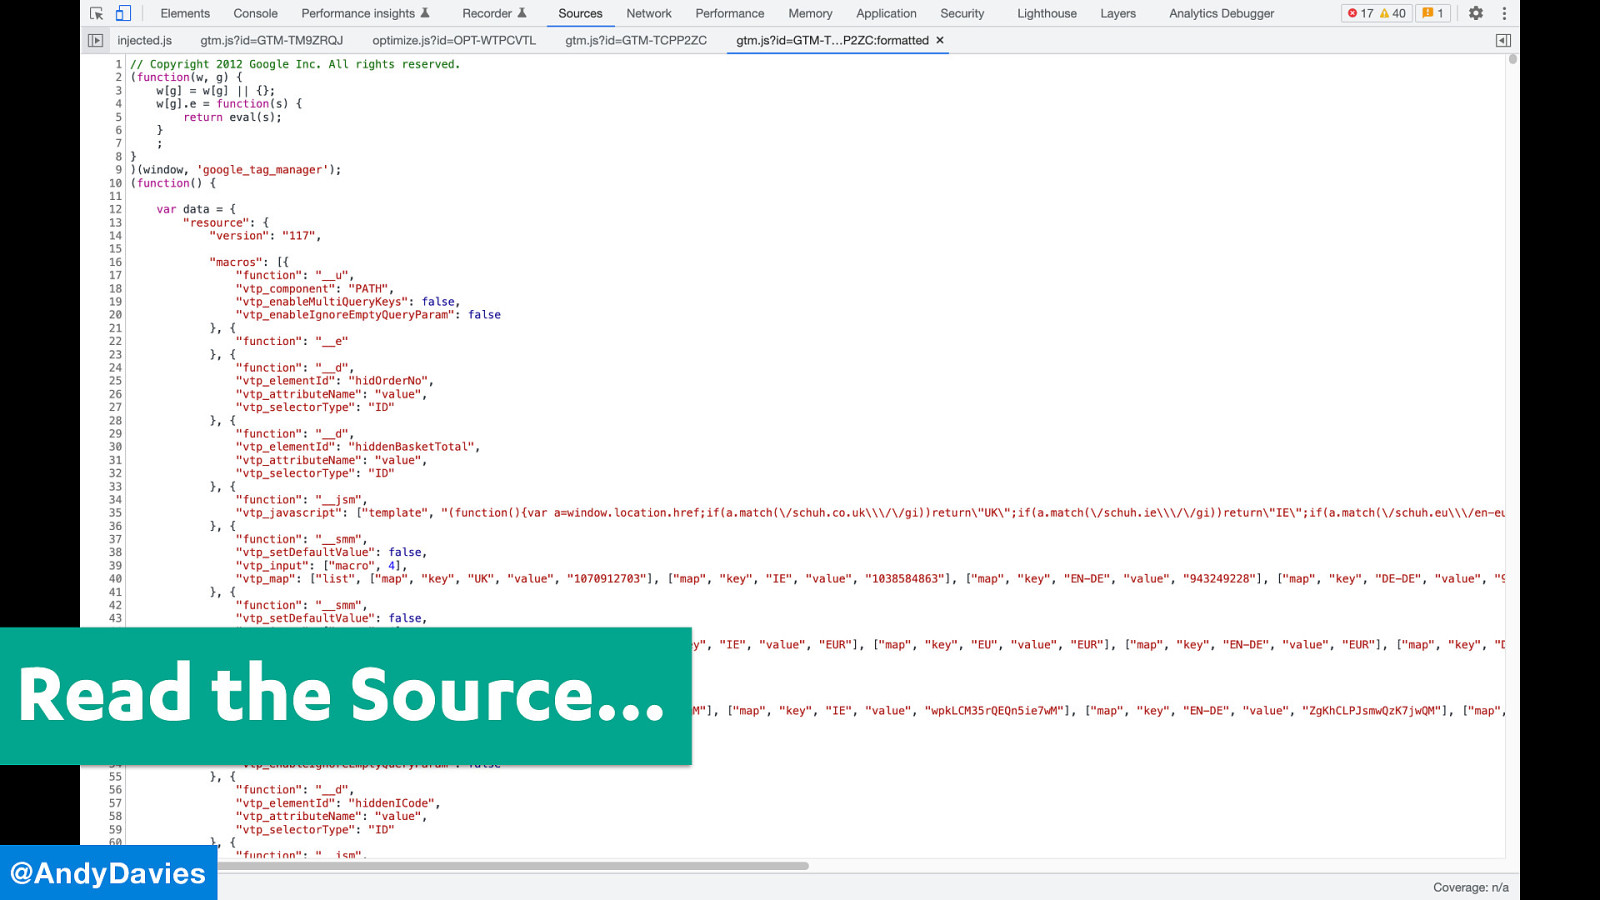The width and height of the screenshot is (1600, 900).
Task: Select the Sources panel tab
Action: click(x=580, y=13)
